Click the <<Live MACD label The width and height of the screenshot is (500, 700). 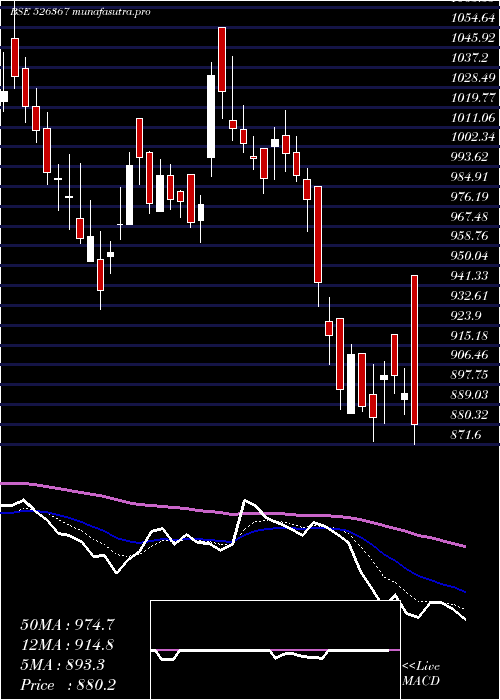coord(421,674)
